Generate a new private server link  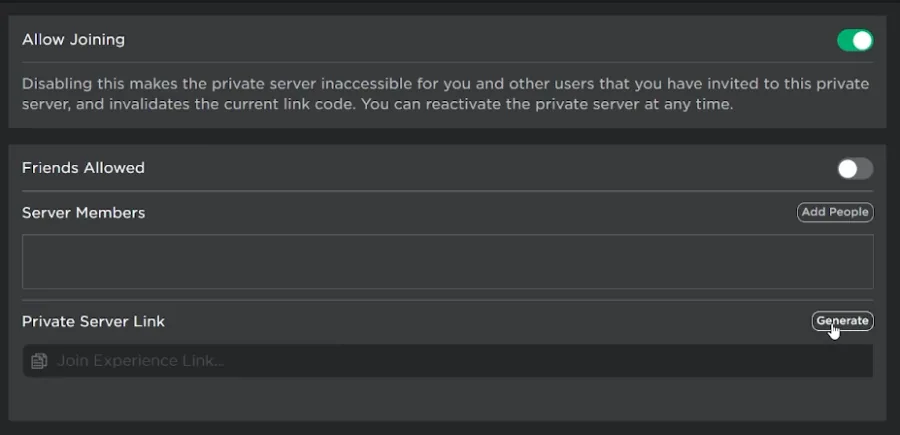(842, 321)
